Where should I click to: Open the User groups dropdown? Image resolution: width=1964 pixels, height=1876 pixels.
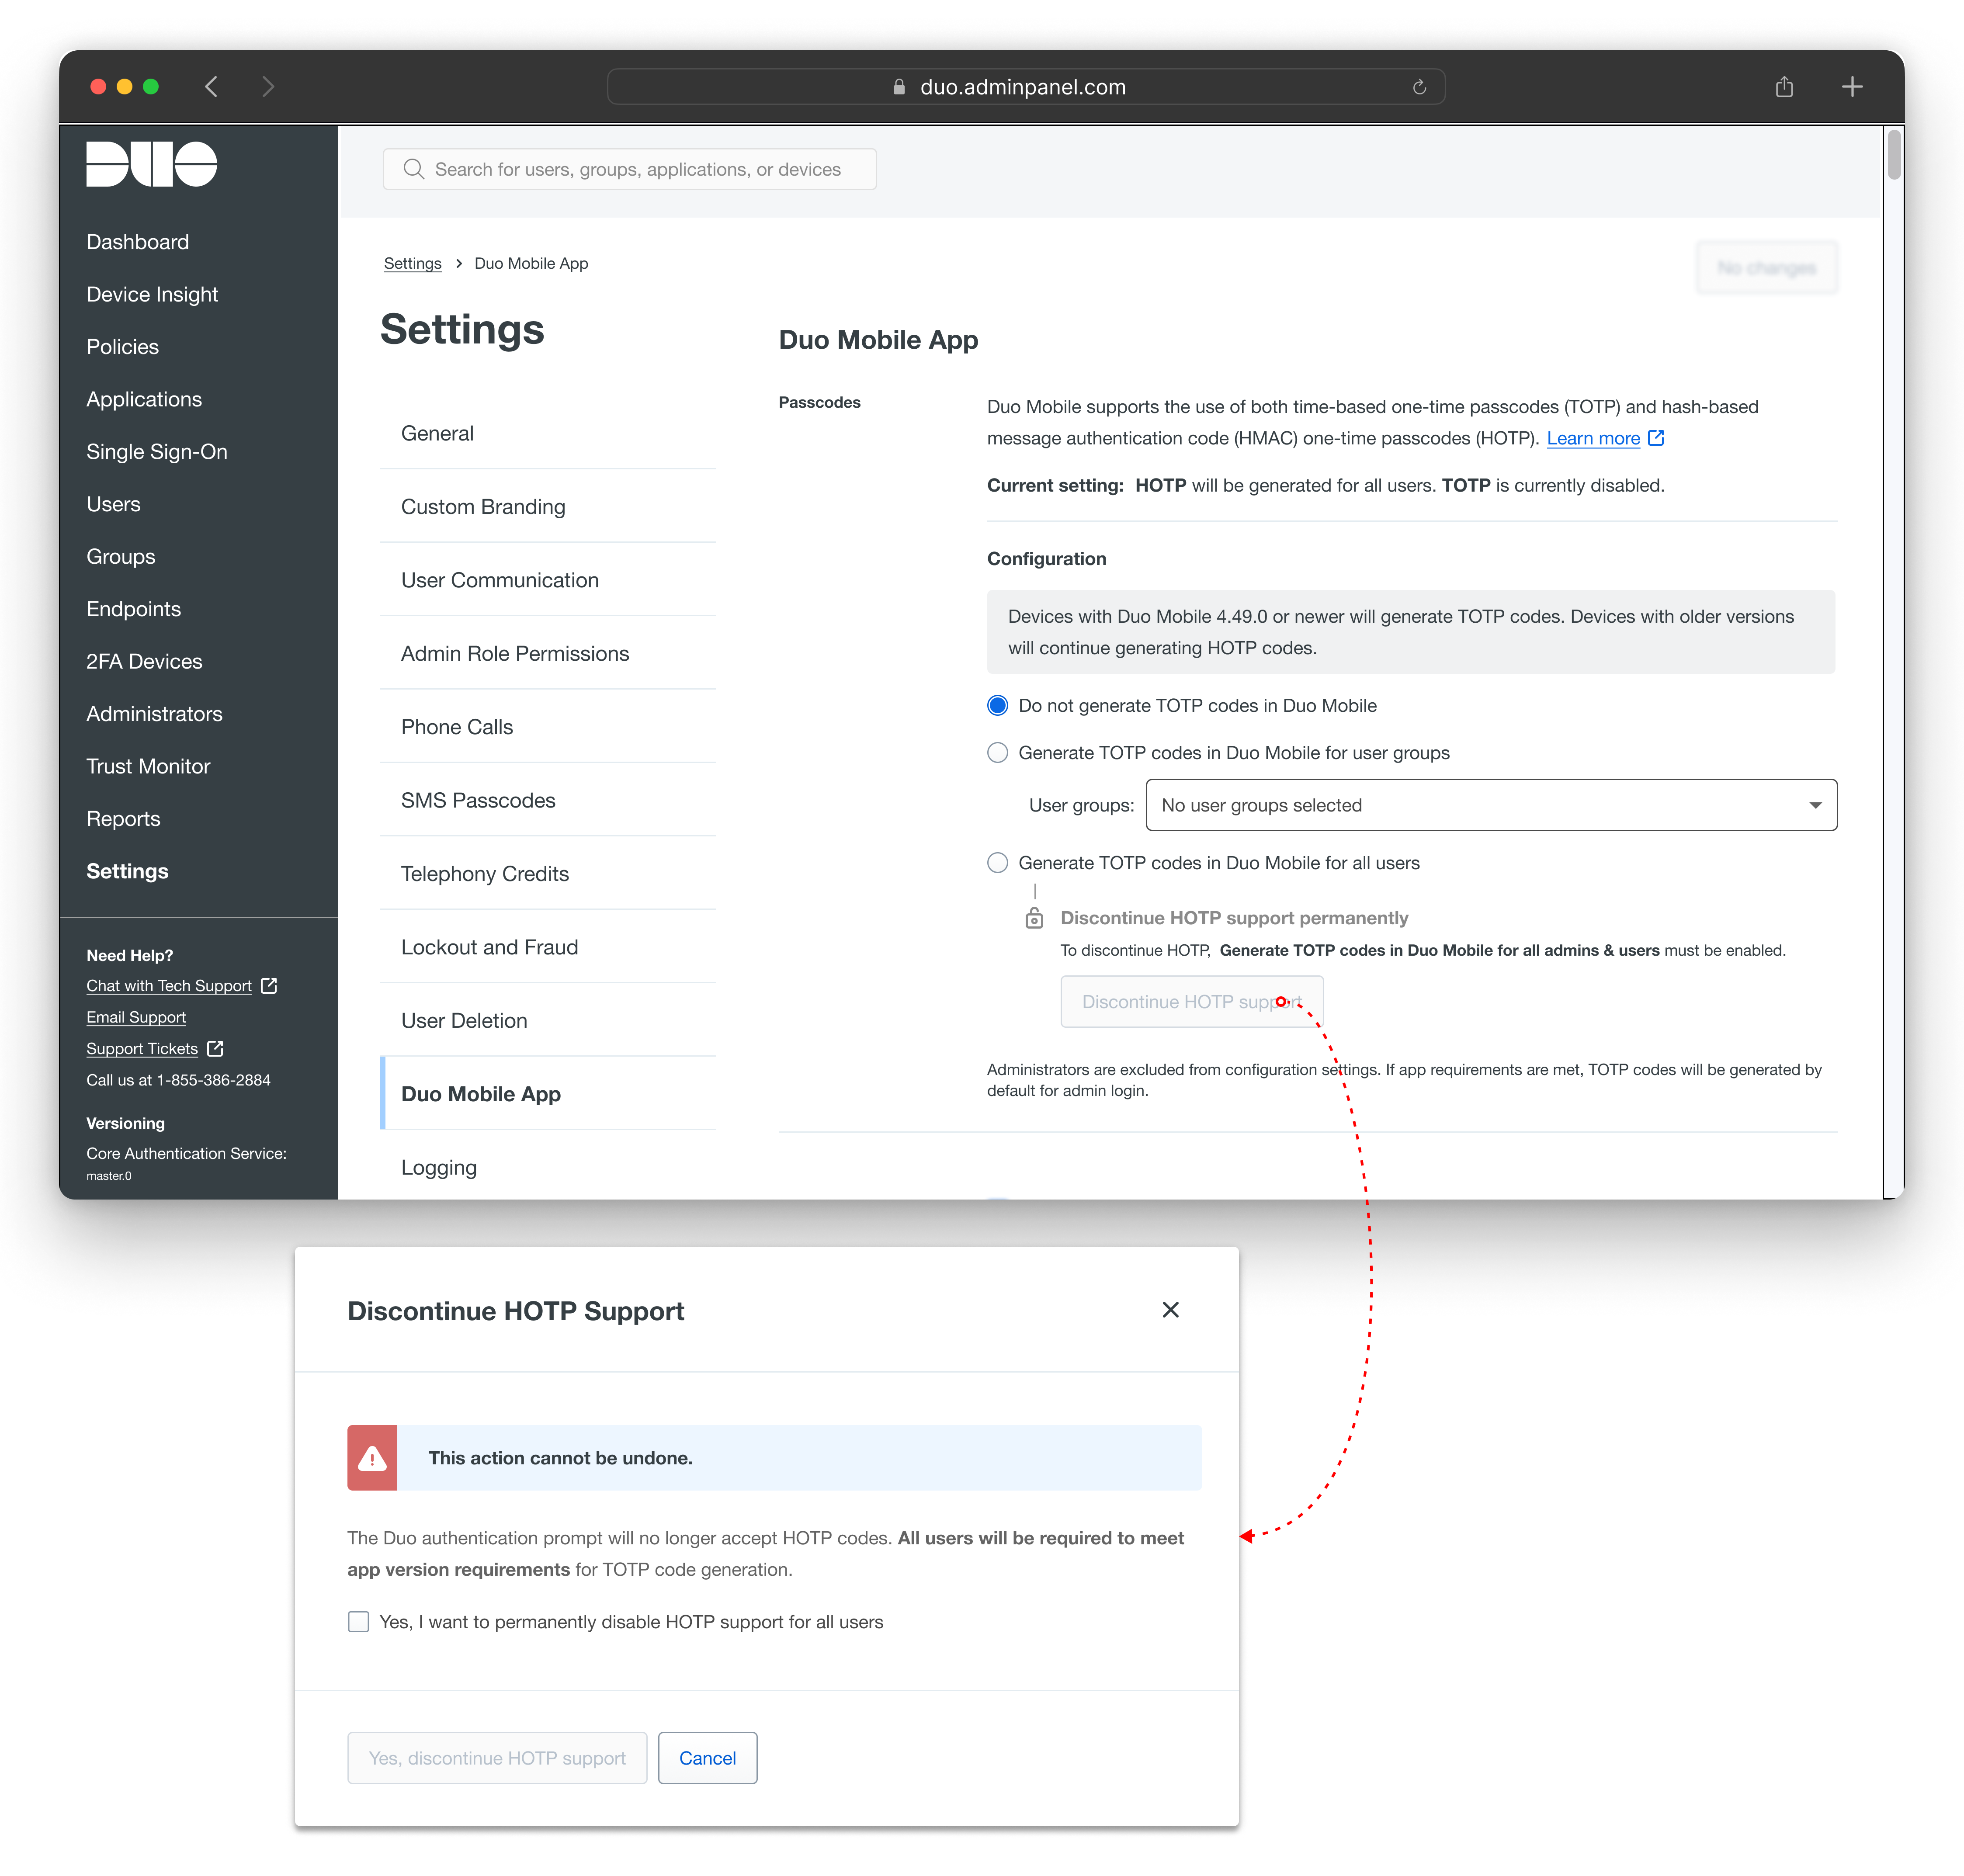tap(1491, 805)
